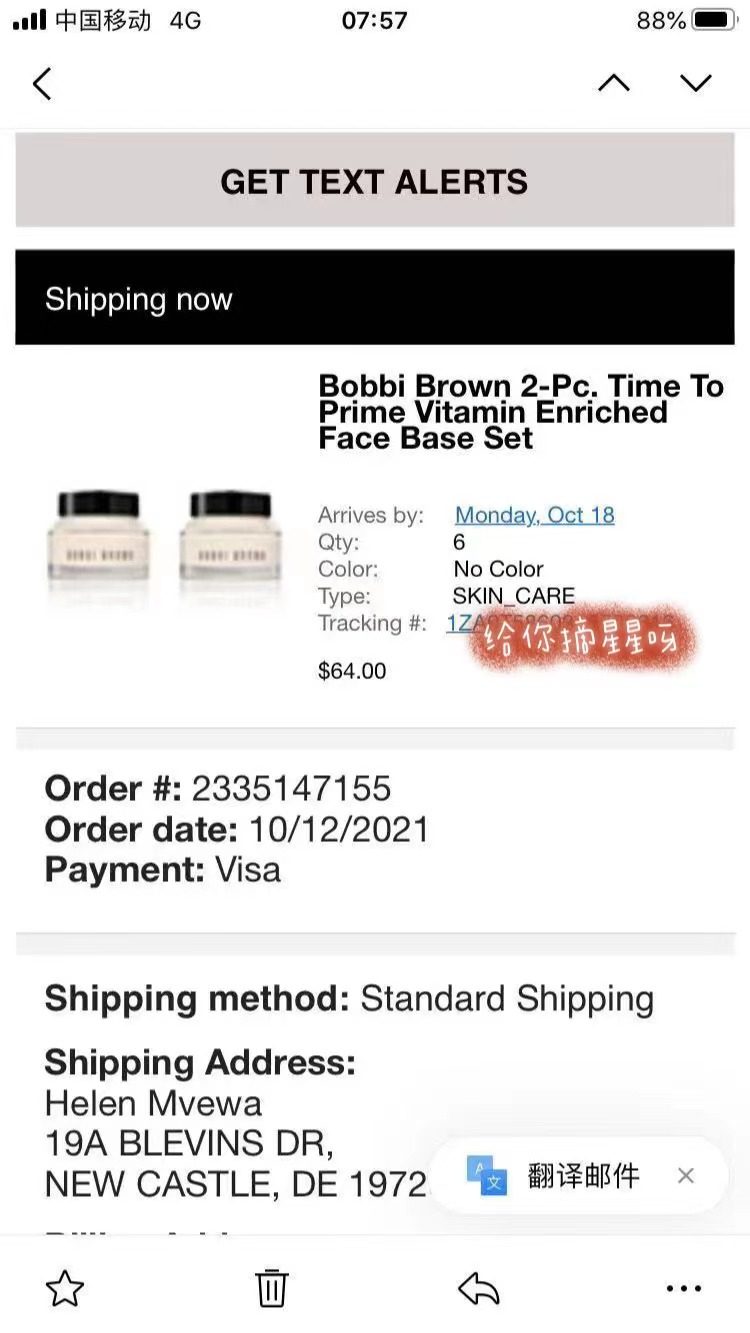This screenshot has height=1333, width=750.
Task: Open the more options ellipsis menu
Action: click(684, 1288)
